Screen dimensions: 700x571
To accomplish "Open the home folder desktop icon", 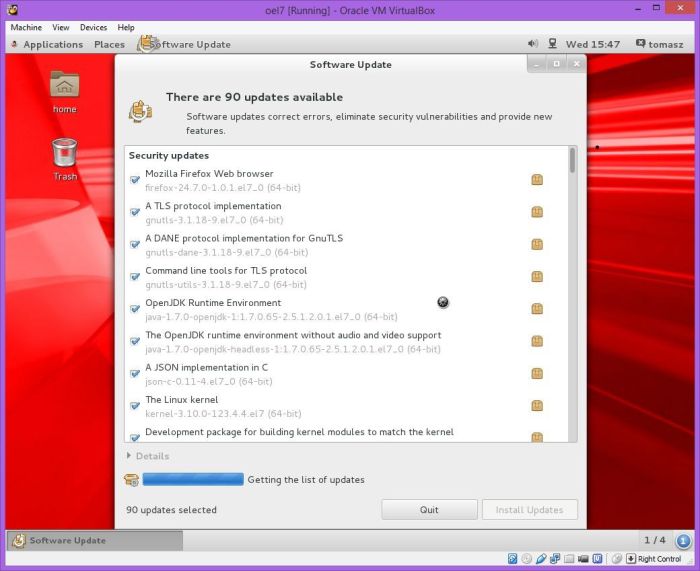I will pyautogui.click(x=64, y=90).
